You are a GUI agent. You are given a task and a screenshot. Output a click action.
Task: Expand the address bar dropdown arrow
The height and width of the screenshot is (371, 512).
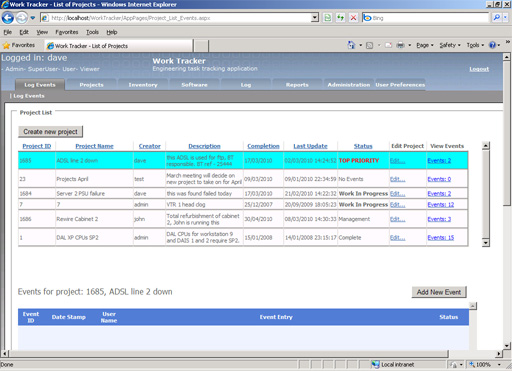tap(315, 18)
